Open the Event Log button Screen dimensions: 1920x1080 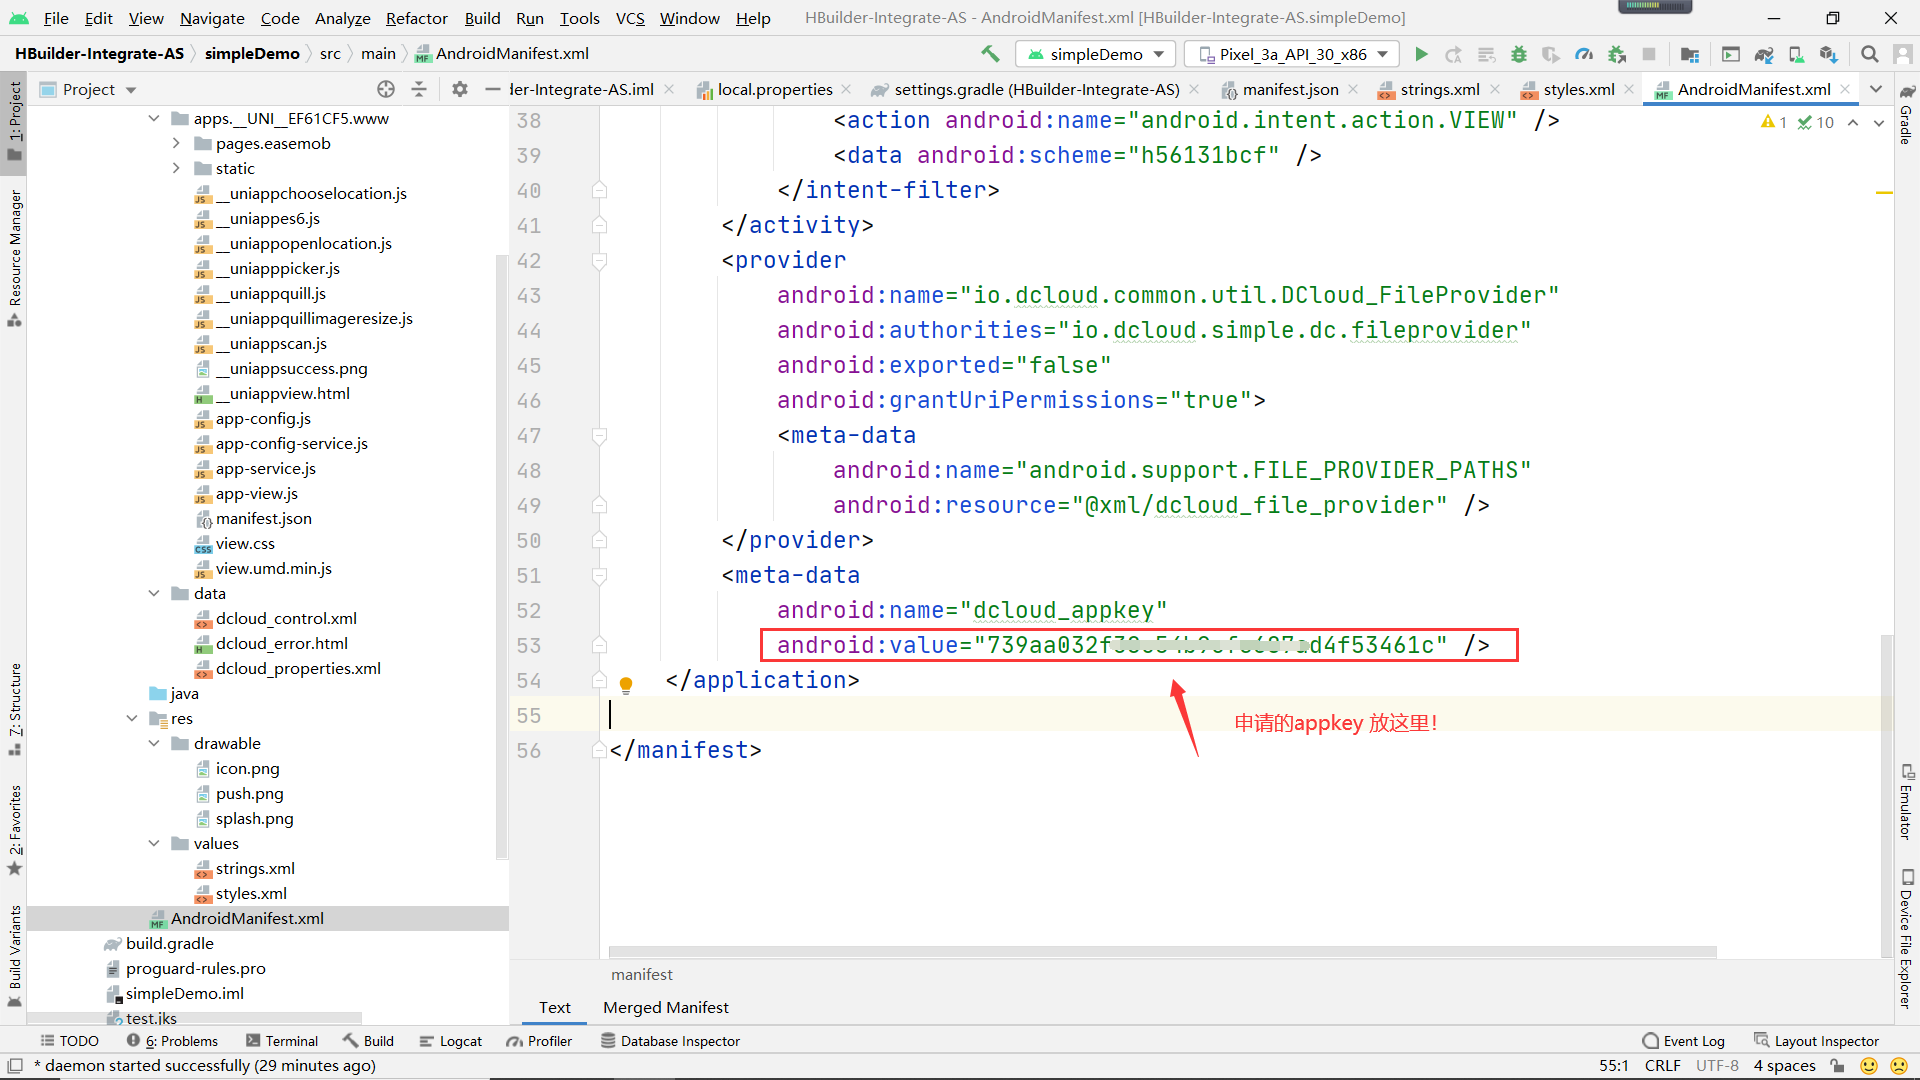point(1683,1041)
